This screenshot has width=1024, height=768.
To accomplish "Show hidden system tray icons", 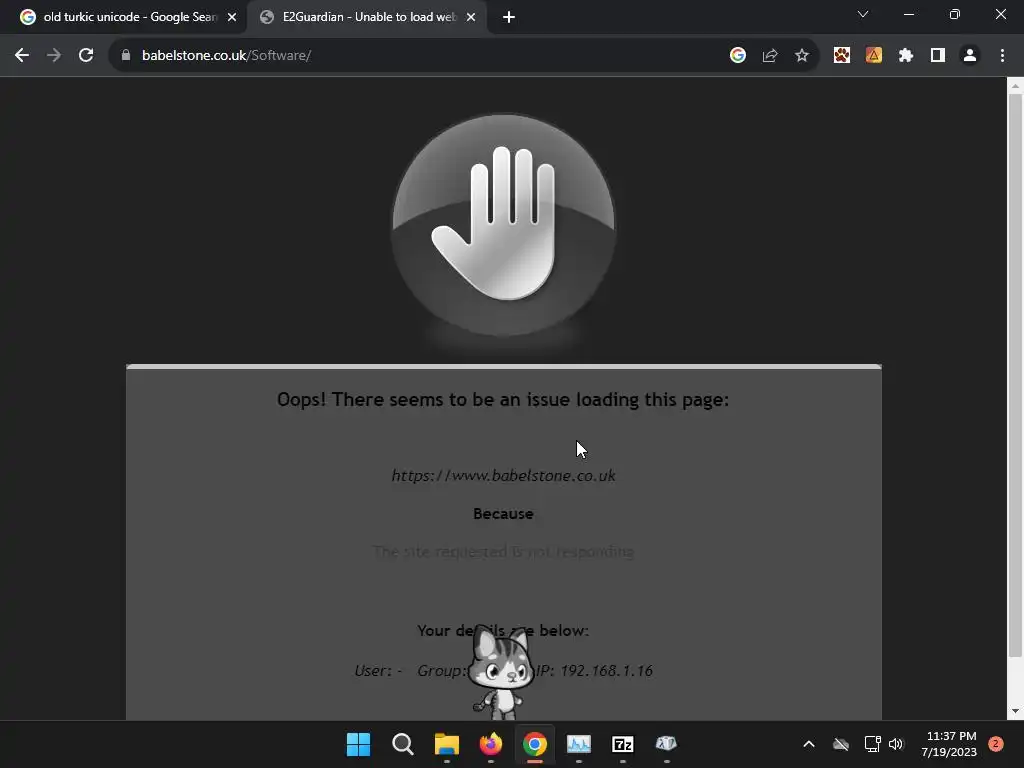I will pos(808,744).
